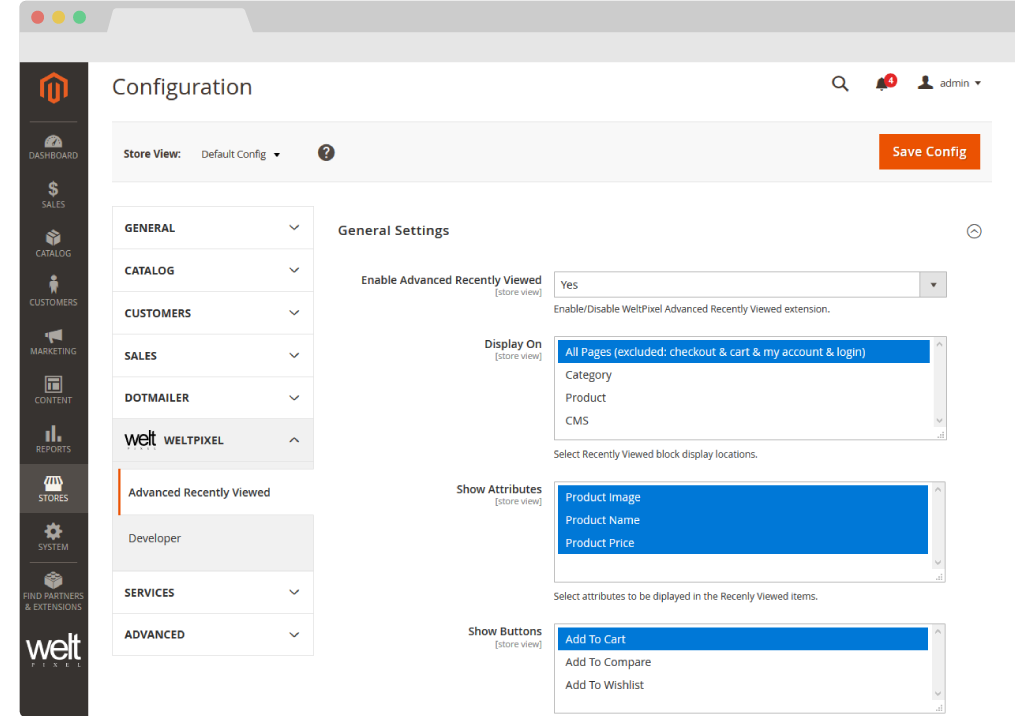Open Enable Advanced Recently Viewed dropdown

[x=749, y=285]
